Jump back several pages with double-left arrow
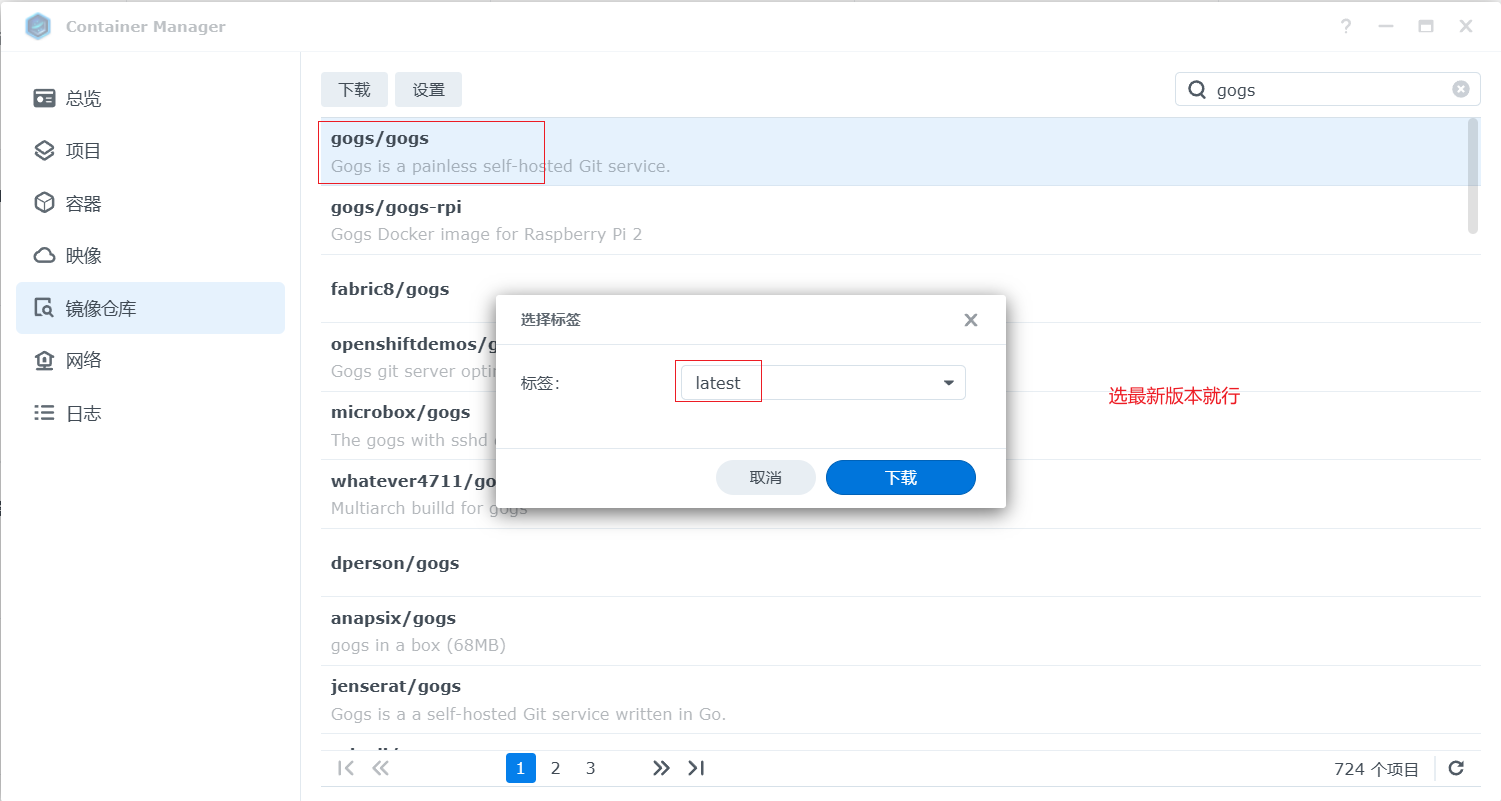Viewport: 1501px width, 801px height. pyautogui.click(x=380, y=768)
